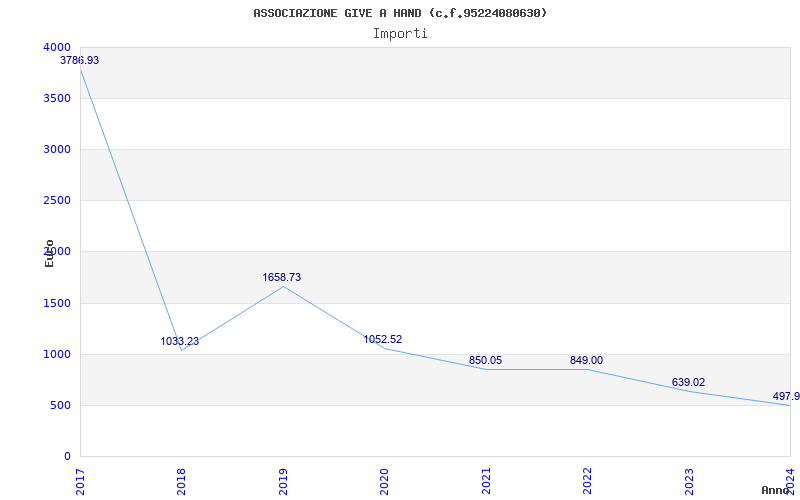
Task: Click the 2023 x-axis year label
Action: (689, 482)
